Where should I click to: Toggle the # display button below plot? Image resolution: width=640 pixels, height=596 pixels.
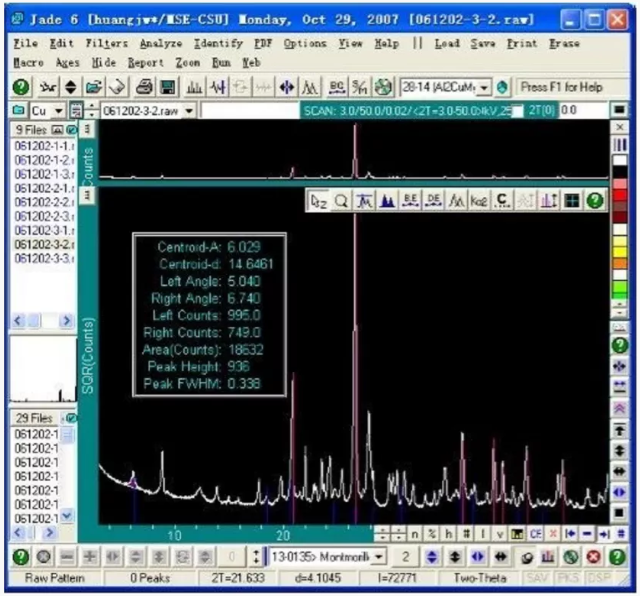(466, 534)
